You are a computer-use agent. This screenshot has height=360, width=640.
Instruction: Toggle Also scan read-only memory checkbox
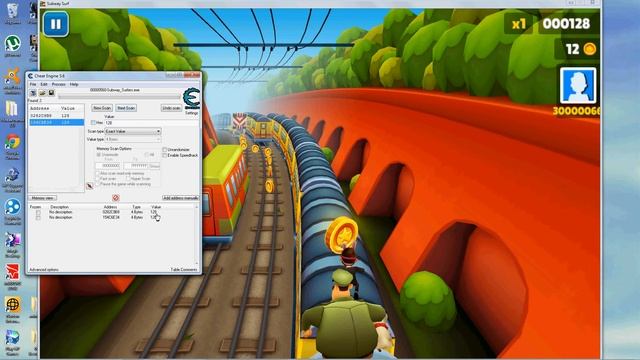(98, 173)
